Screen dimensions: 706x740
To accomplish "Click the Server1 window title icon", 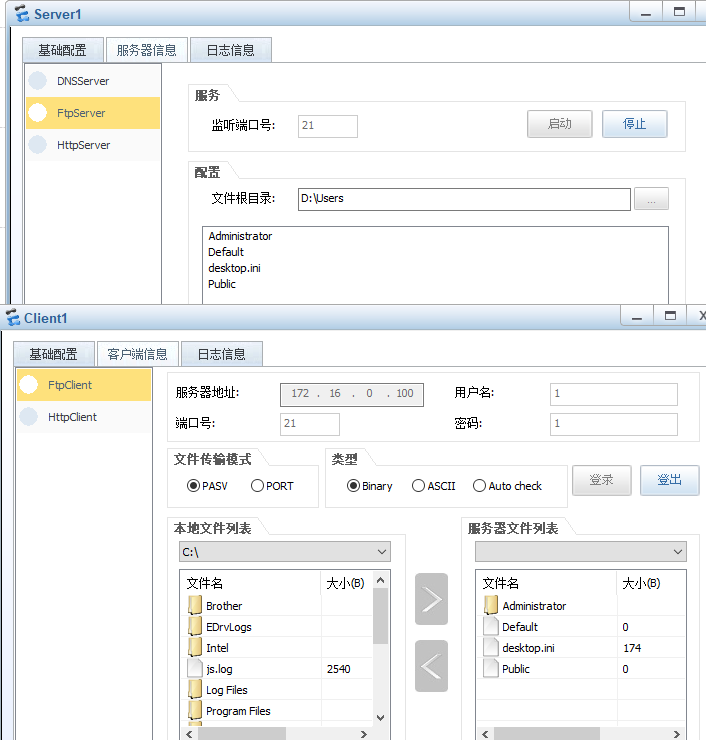I will point(22,14).
